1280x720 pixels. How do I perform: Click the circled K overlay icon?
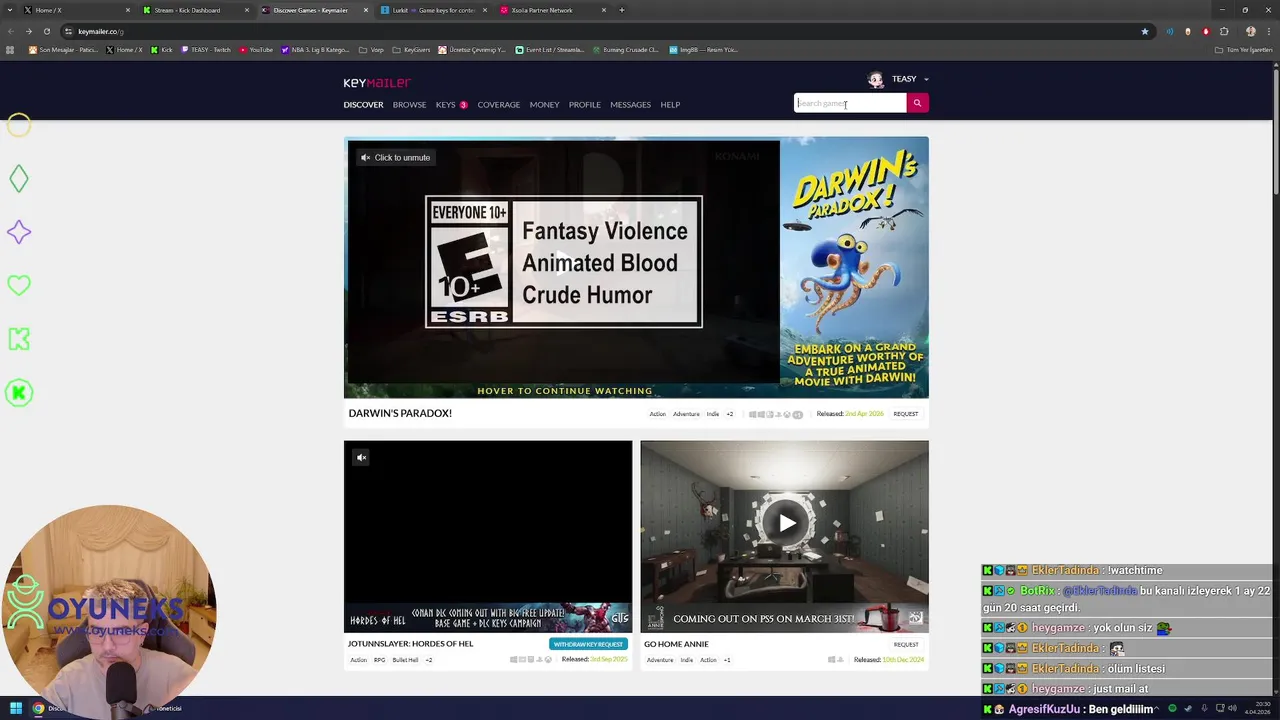pos(19,393)
